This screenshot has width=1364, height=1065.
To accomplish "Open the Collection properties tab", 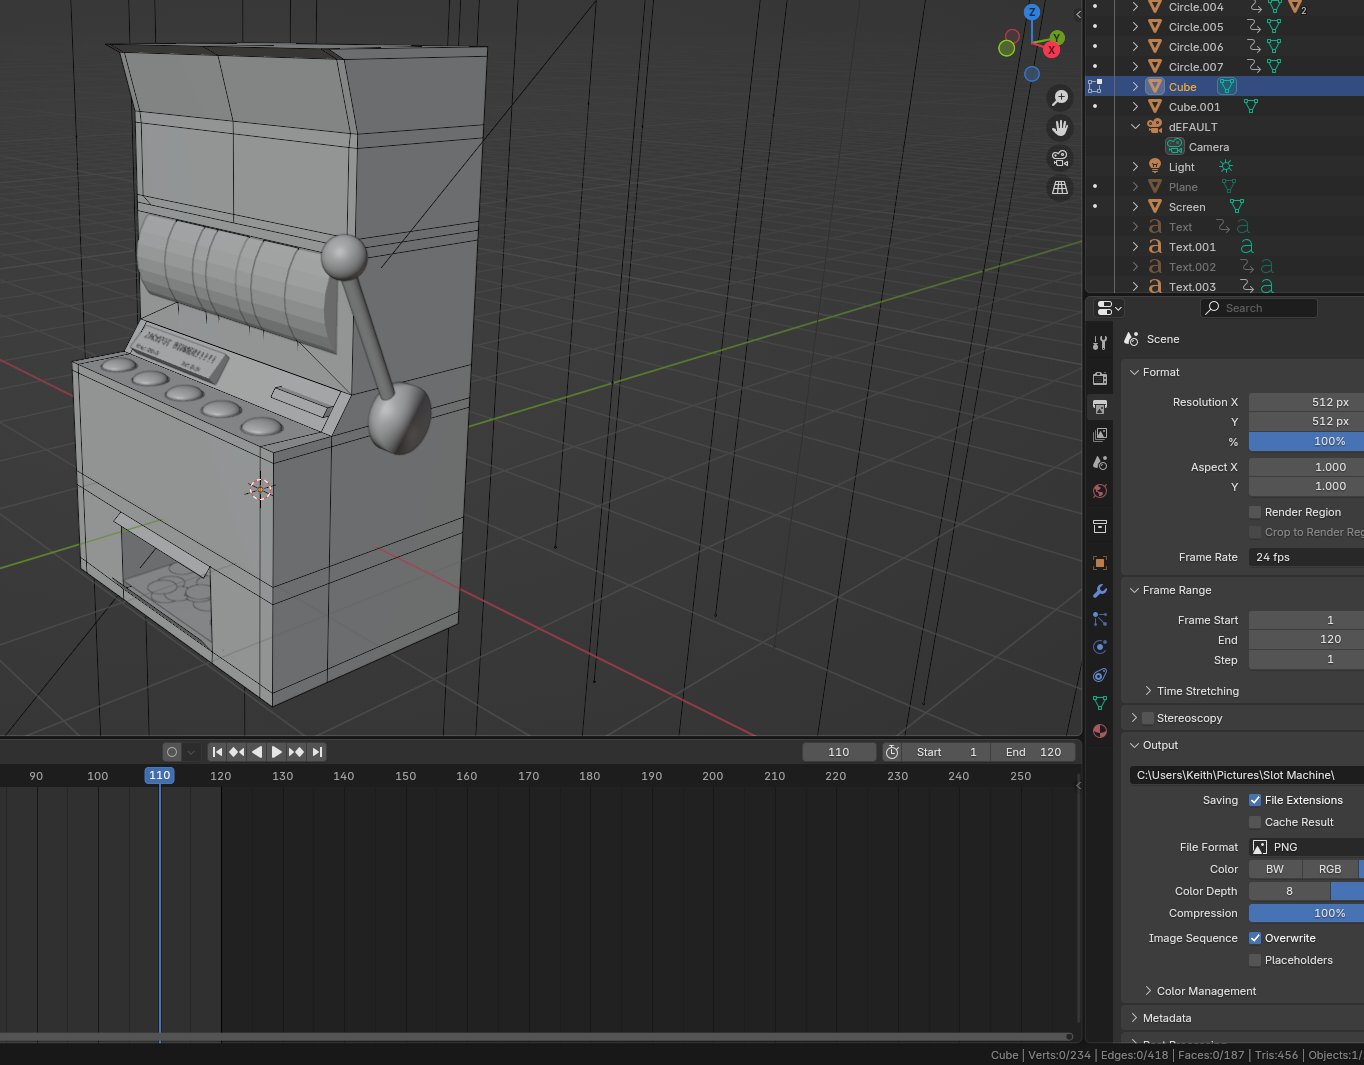I will coord(1100,526).
